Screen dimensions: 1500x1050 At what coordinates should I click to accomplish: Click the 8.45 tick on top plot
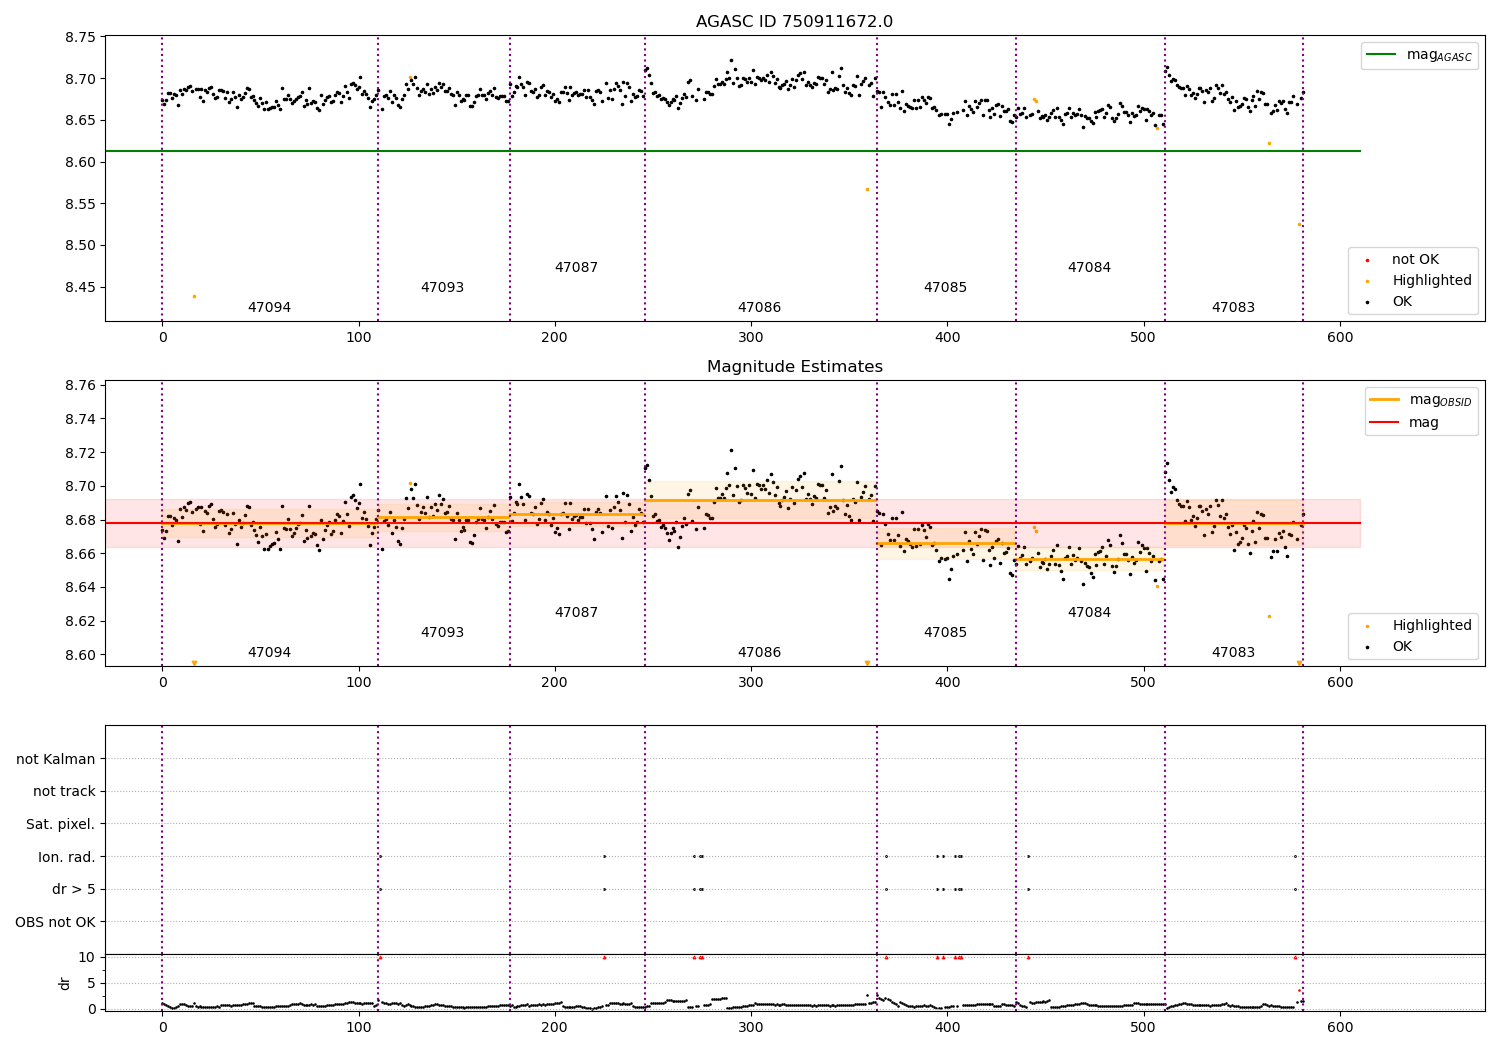80,288
